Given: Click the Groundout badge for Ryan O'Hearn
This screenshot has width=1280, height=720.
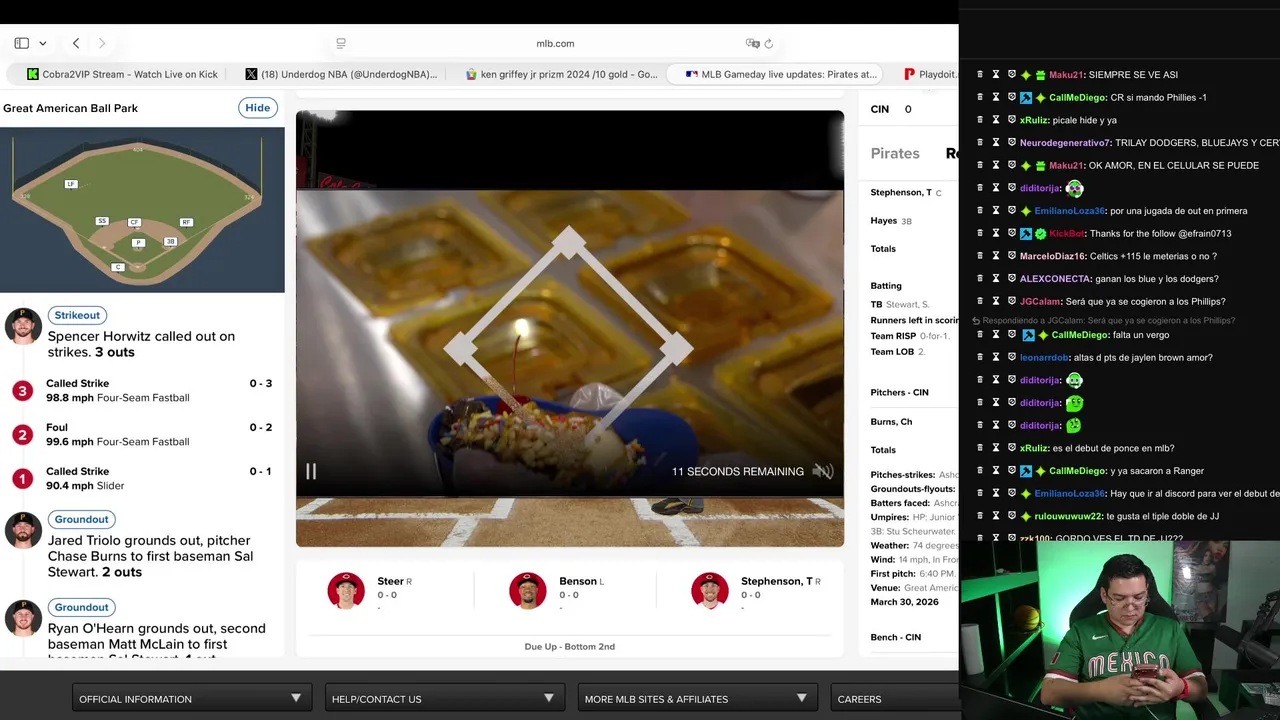Looking at the screenshot, I should [81, 607].
